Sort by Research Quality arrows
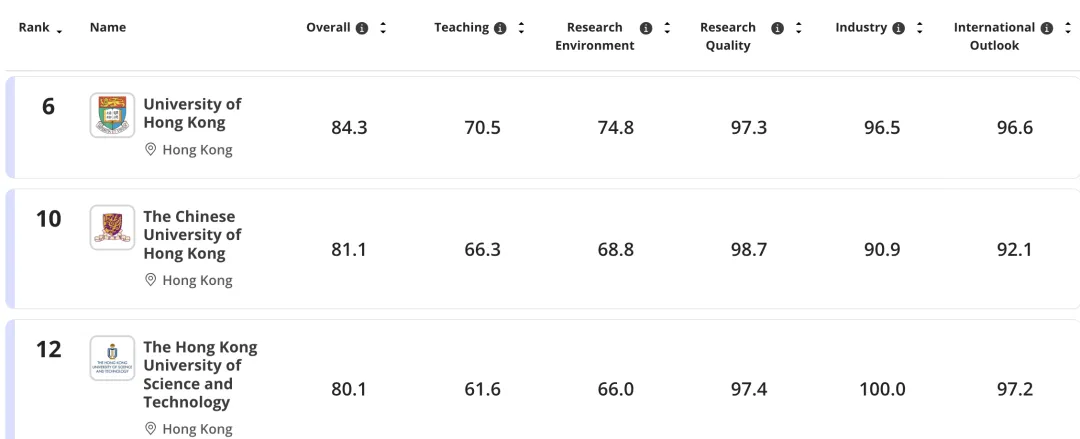This screenshot has width=1080, height=439. click(x=797, y=28)
